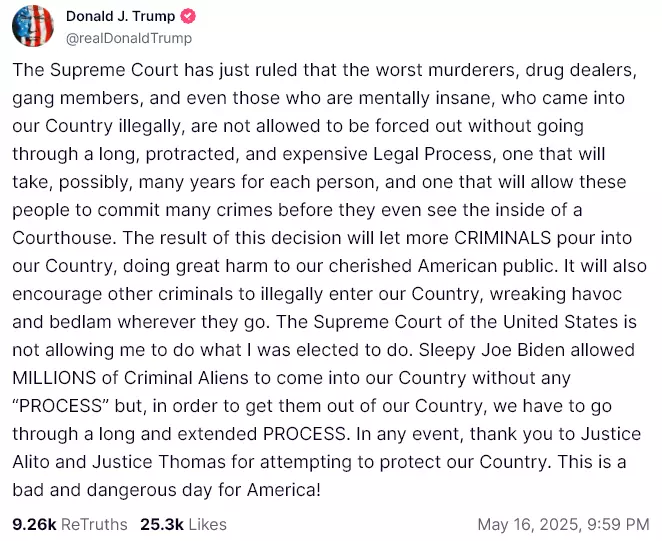Click the ReTruths label

[x=94, y=524]
